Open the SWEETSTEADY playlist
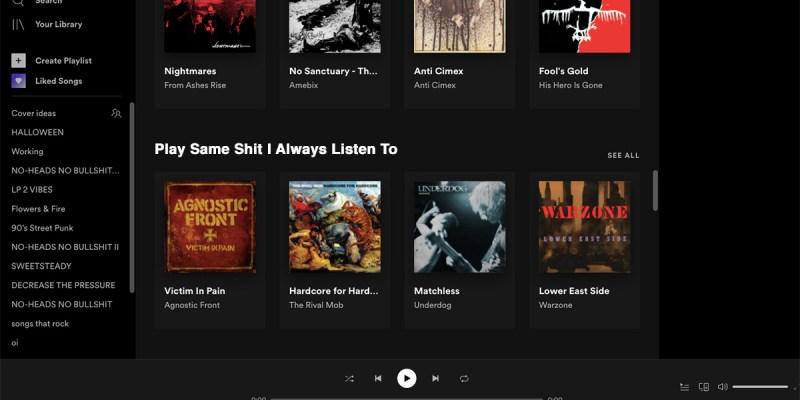 coord(41,266)
